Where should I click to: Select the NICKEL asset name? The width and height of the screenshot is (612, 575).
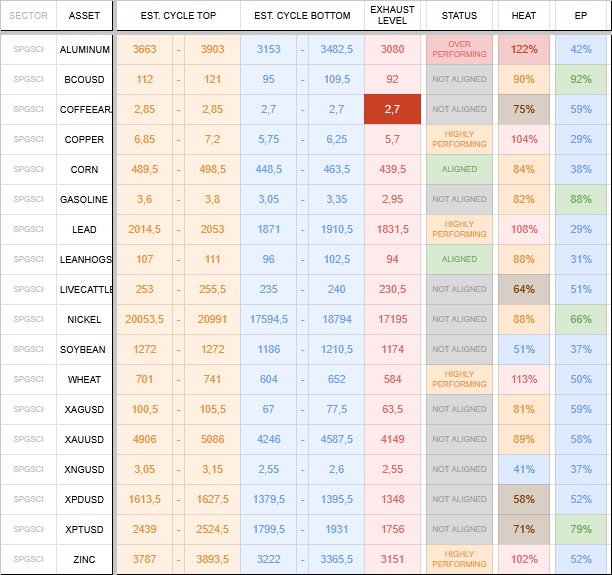[84, 319]
